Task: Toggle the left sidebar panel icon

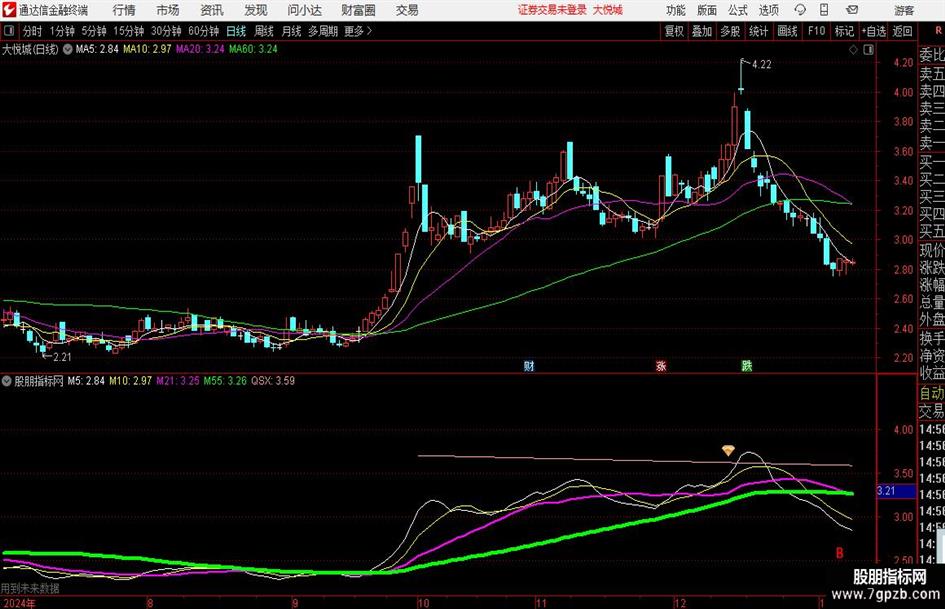Action: pos(8,31)
